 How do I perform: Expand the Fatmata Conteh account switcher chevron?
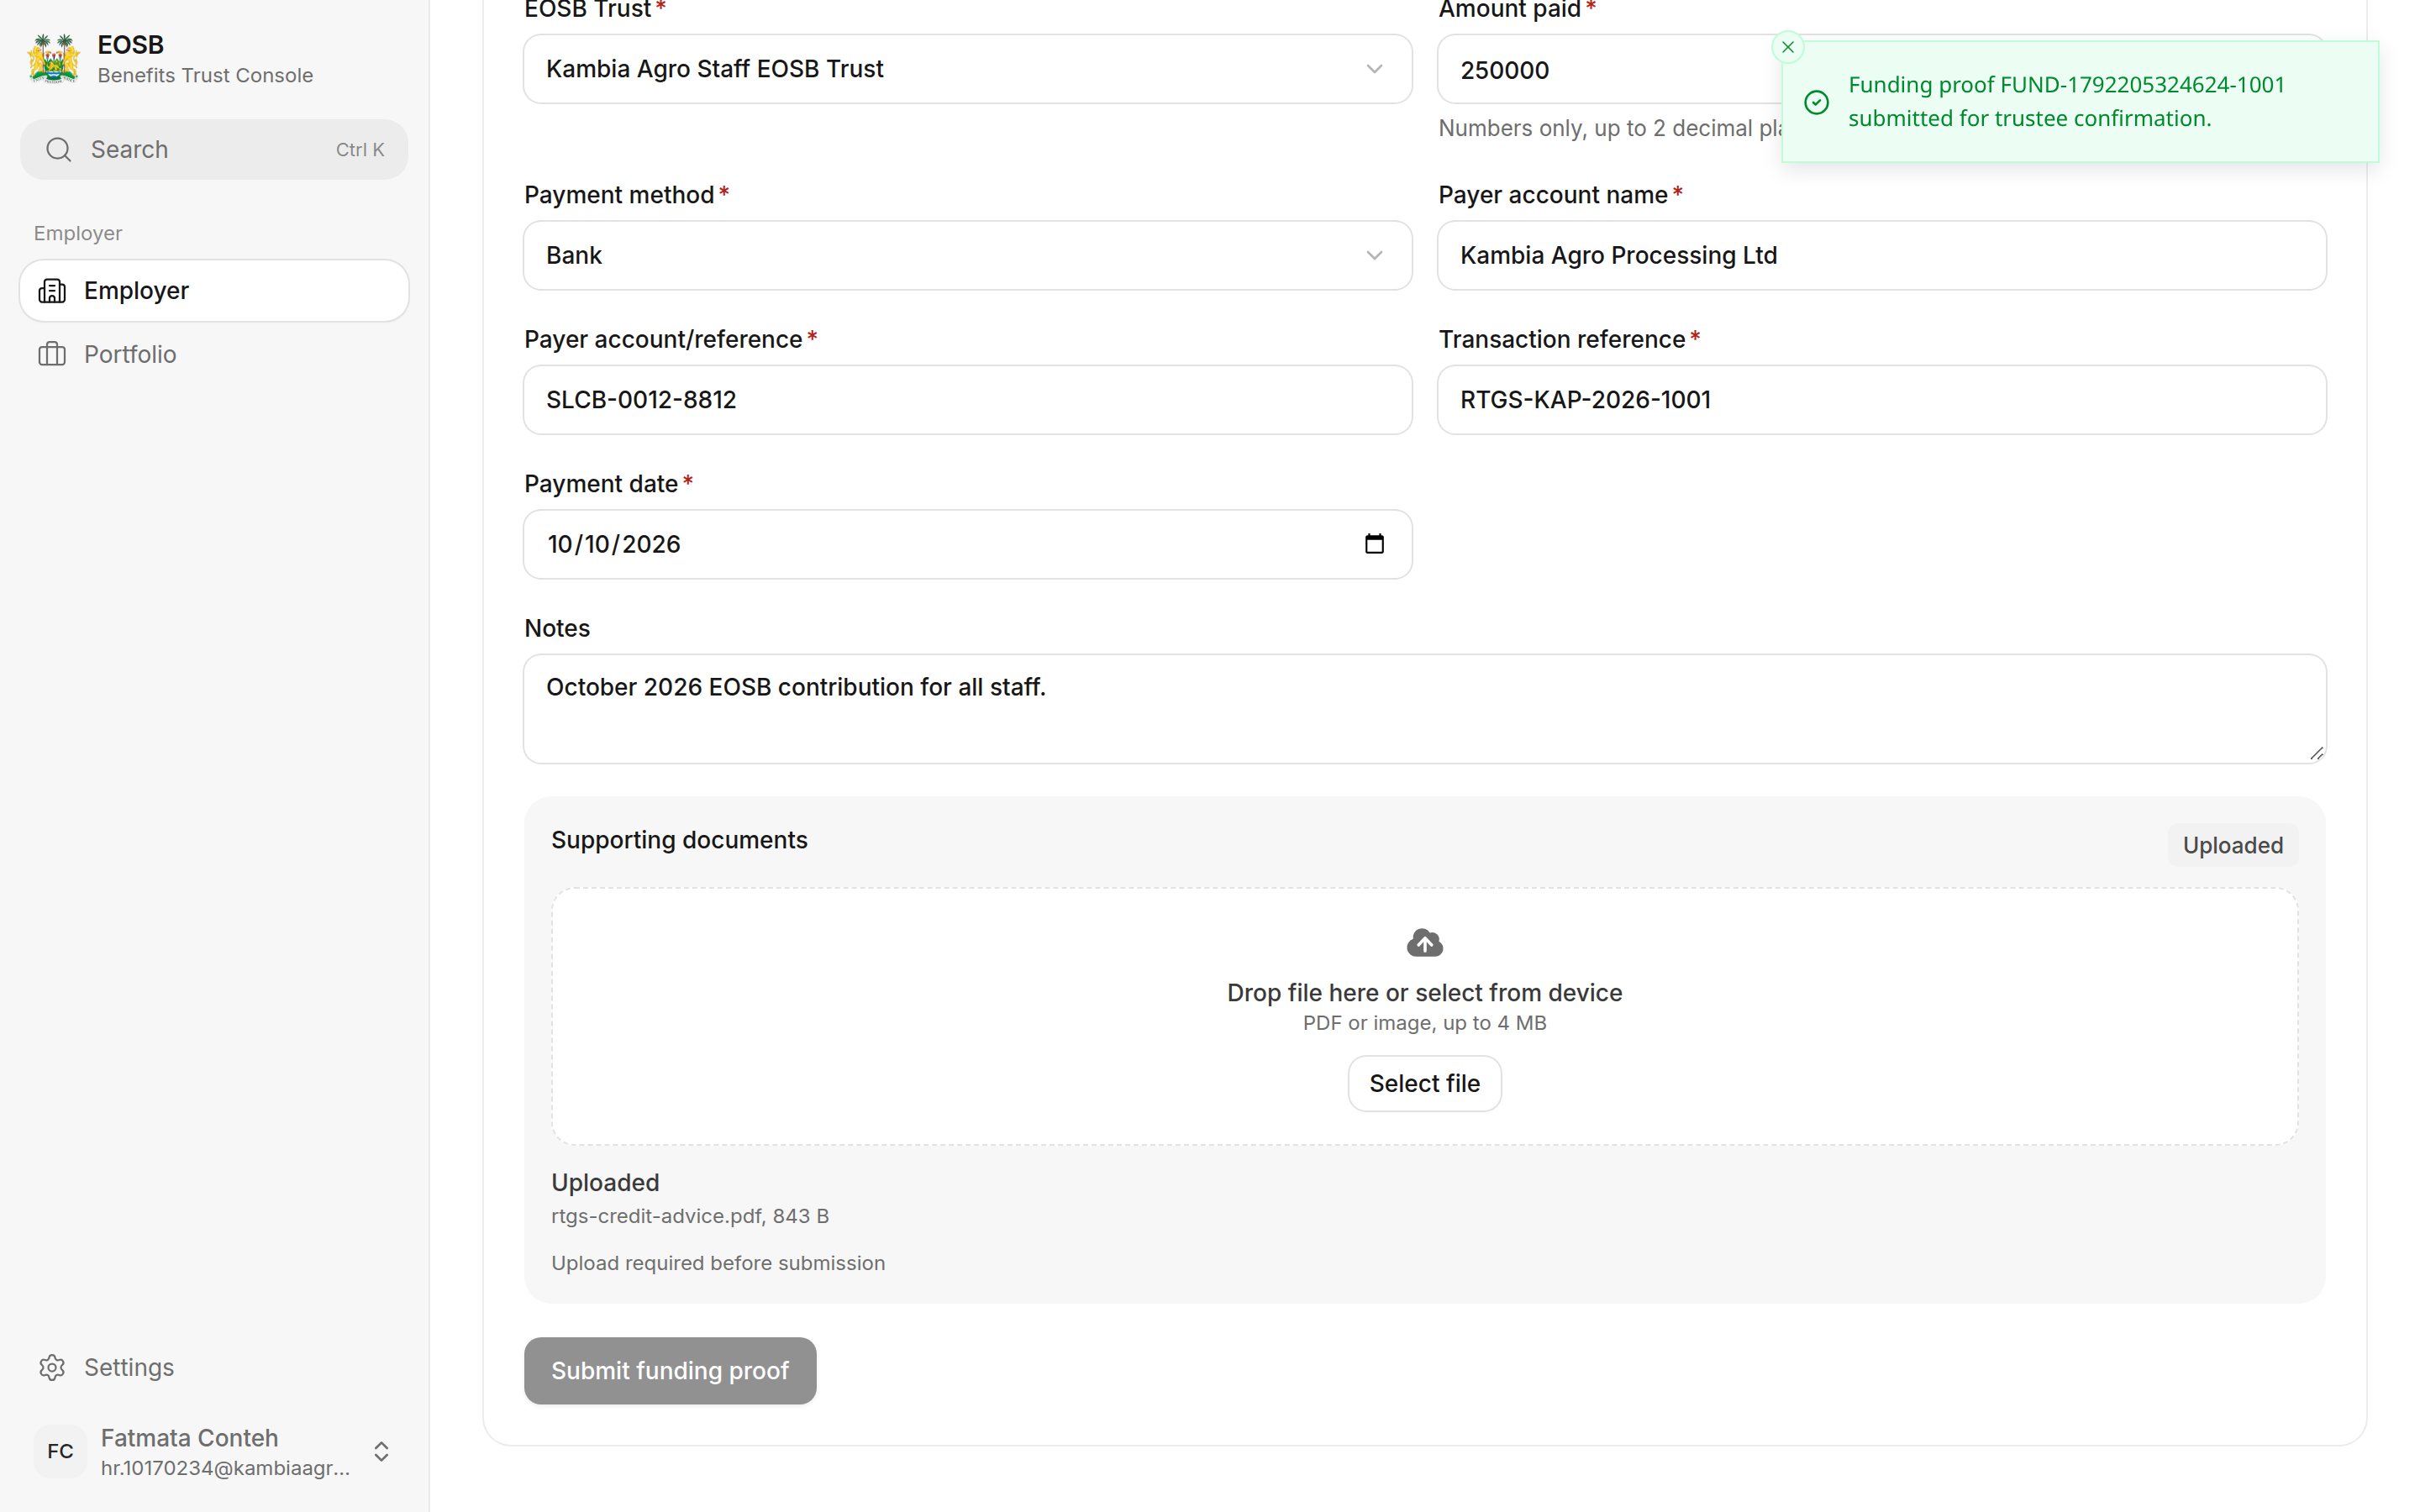click(381, 1451)
